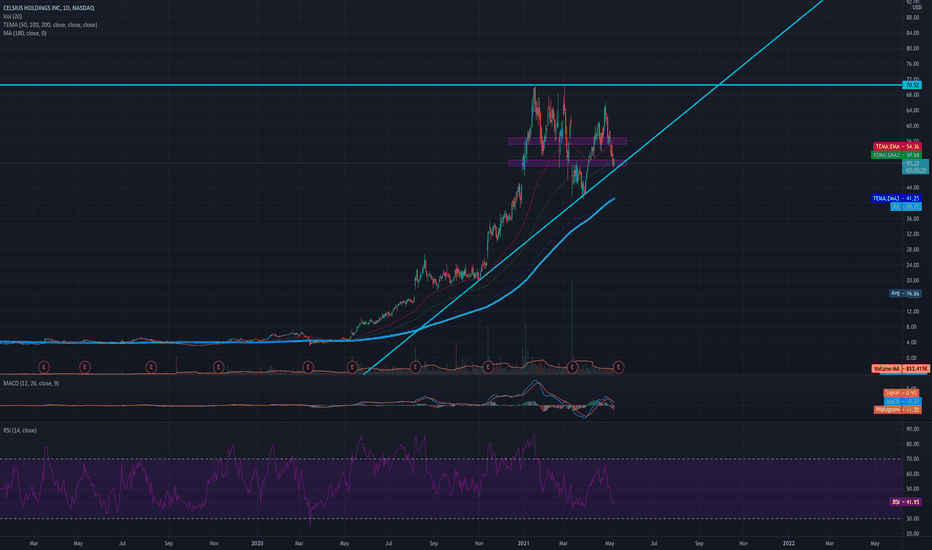Click the 12.00 price axis label
Viewport: 932px width, 550px height.
(x=912, y=312)
